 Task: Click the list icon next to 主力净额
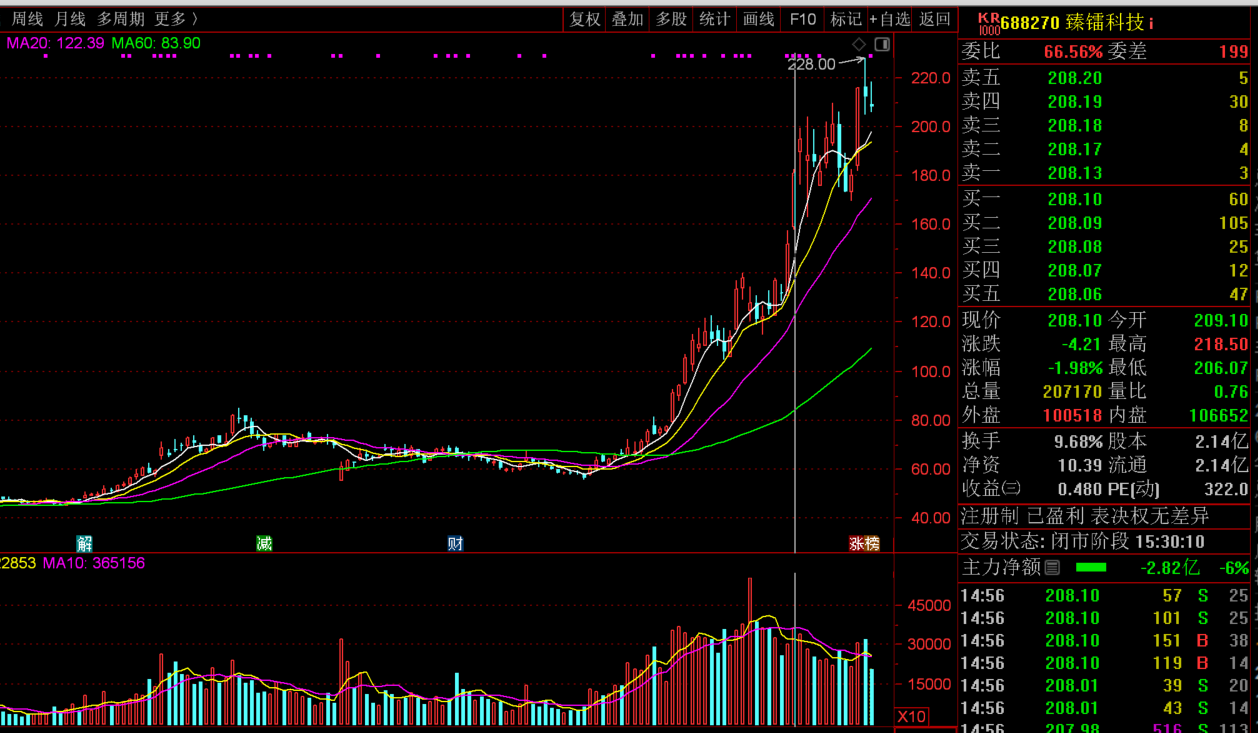(x=1051, y=568)
